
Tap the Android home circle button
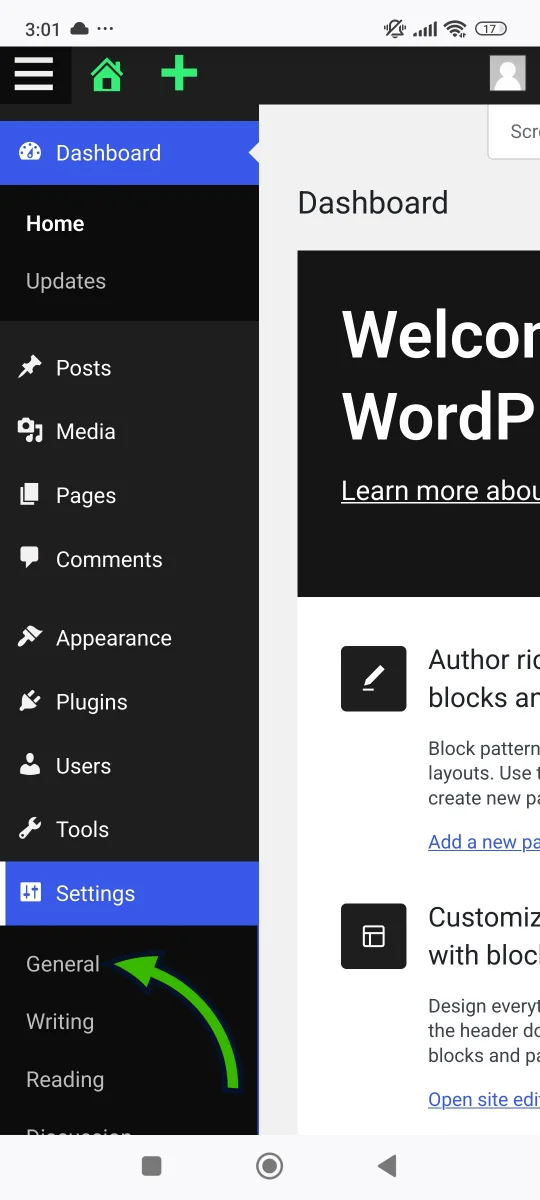pyautogui.click(x=269, y=1165)
